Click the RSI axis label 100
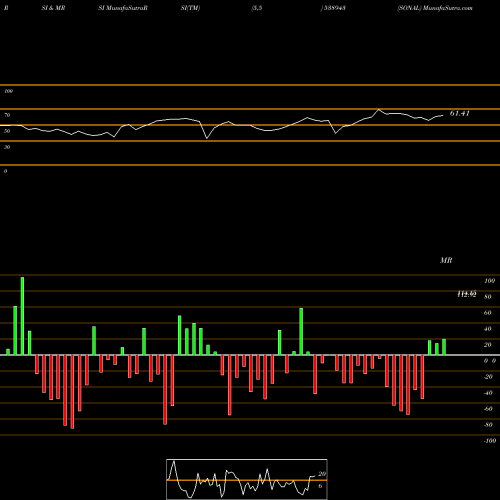Screen dimensions: 500x500 [x=8, y=91]
